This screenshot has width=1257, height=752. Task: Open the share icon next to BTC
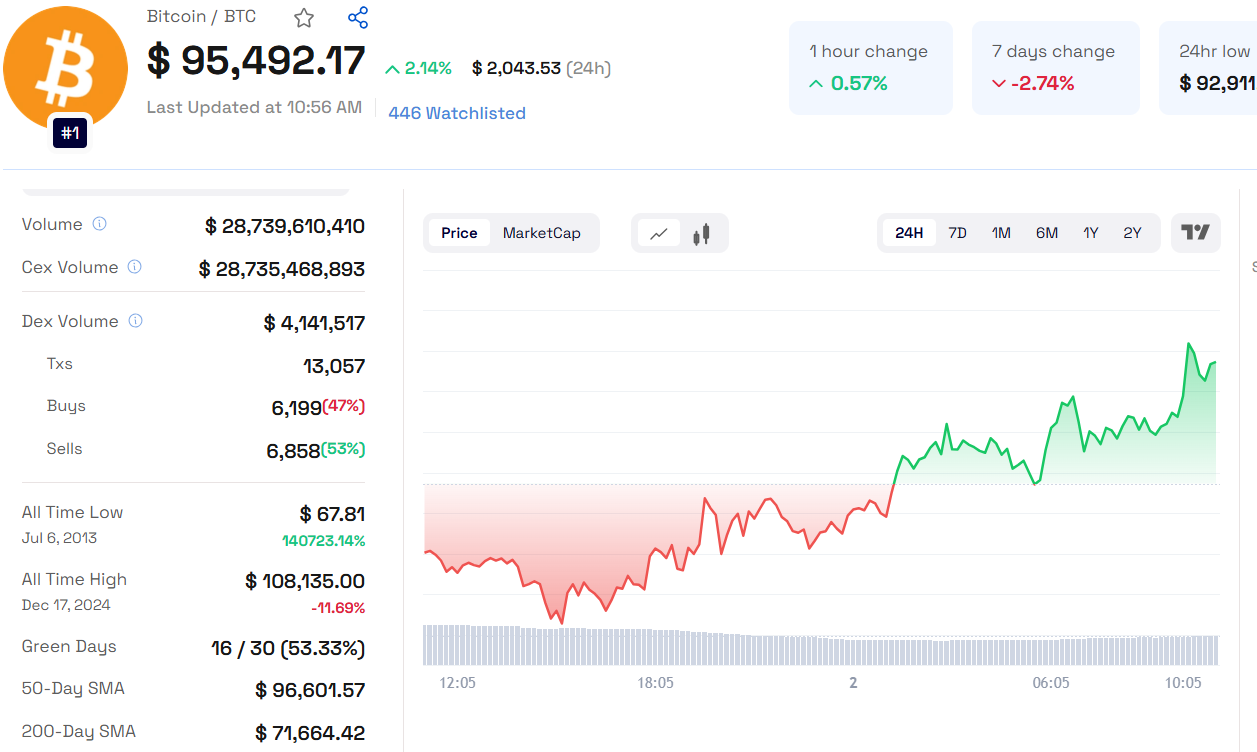pyautogui.click(x=358, y=17)
